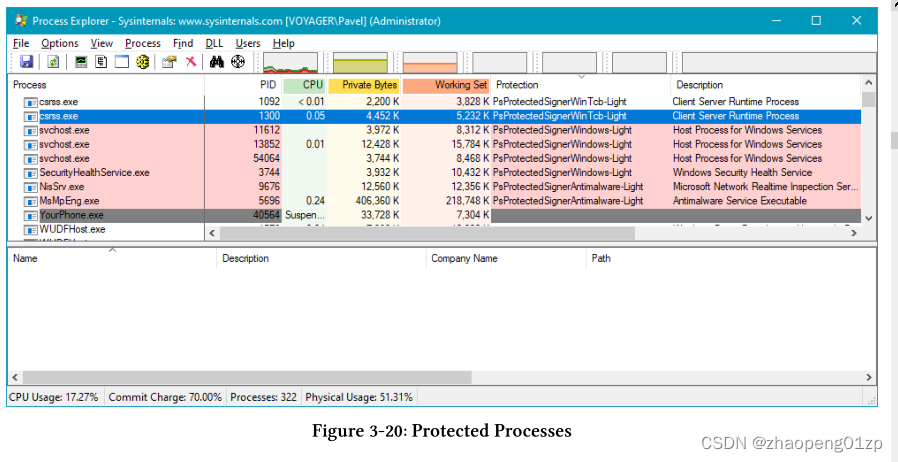
Task: Open the File menu
Action: click(x=21, y=44)
